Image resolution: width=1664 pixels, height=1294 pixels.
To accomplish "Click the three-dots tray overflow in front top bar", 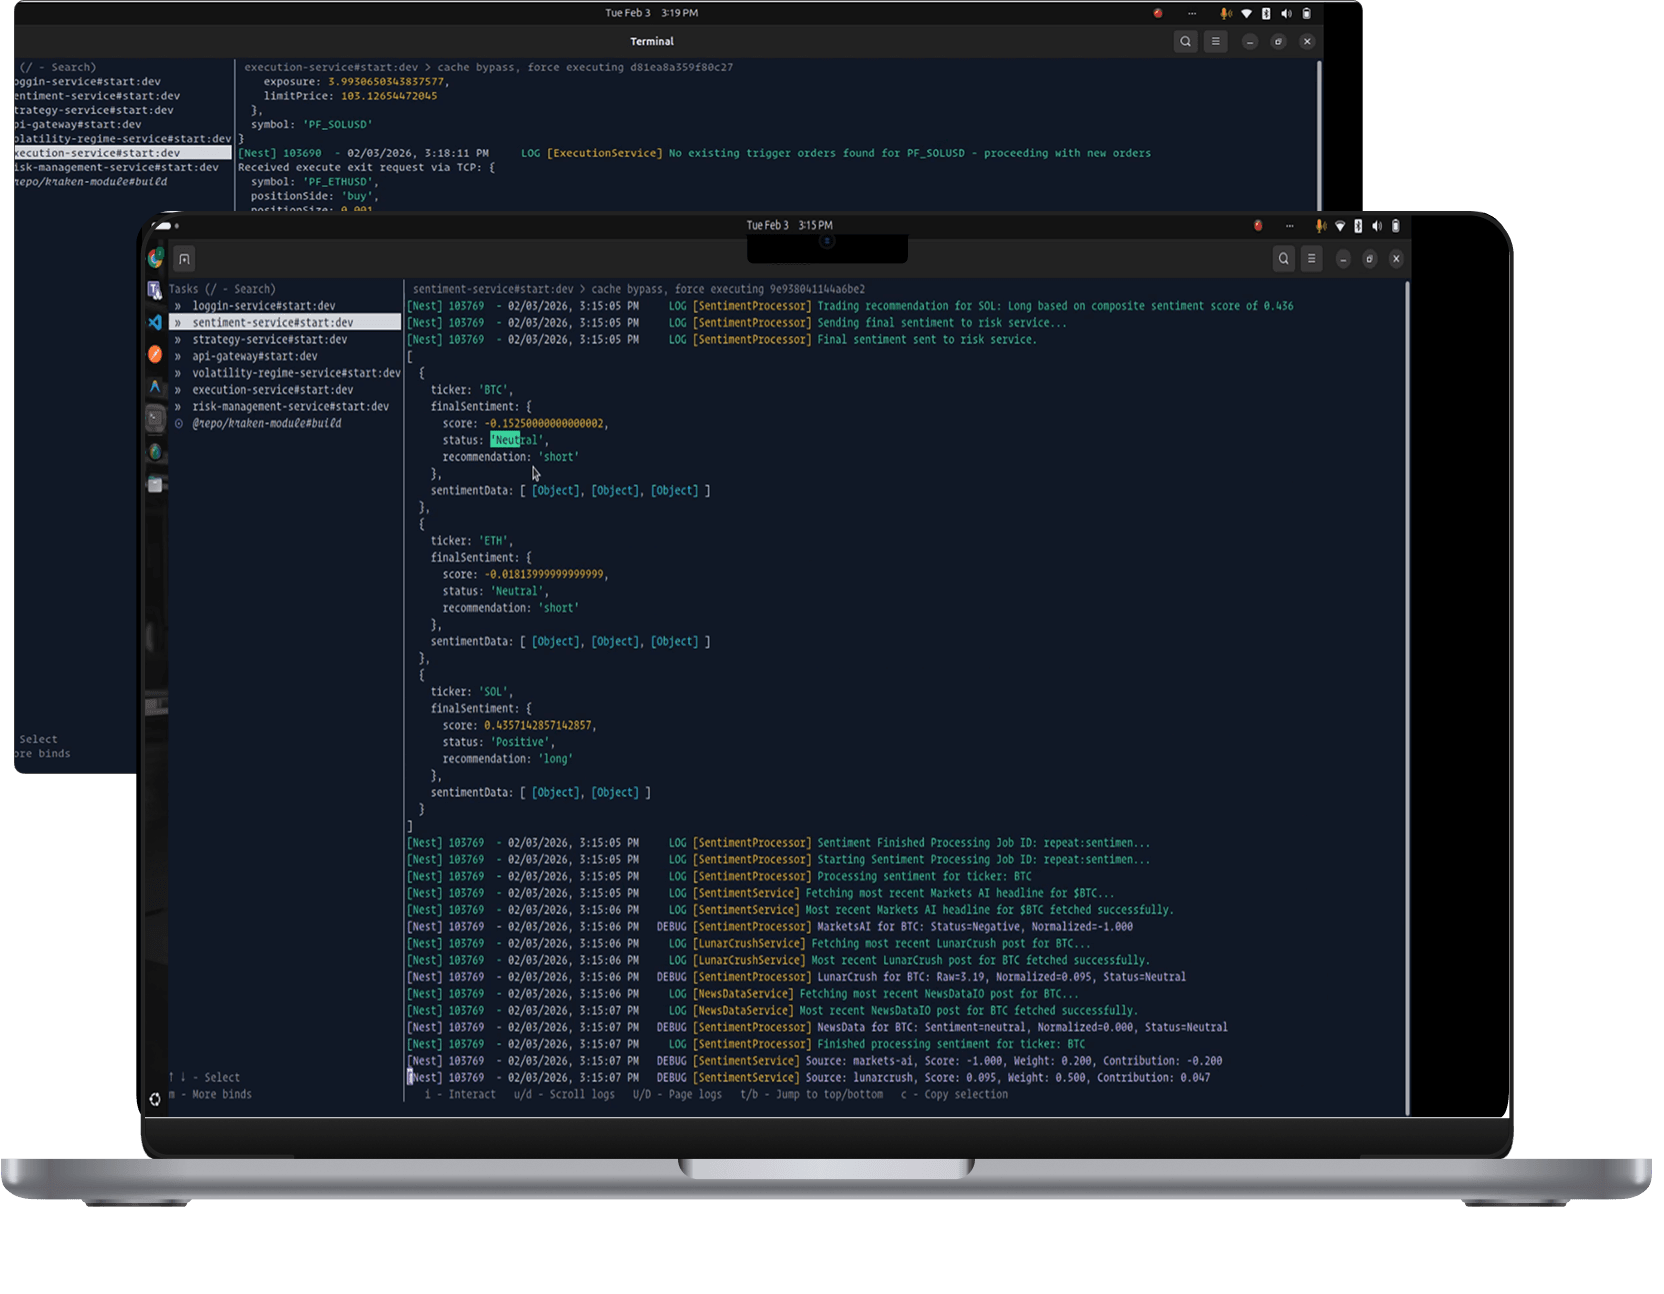I will (x=1290, y=226).
